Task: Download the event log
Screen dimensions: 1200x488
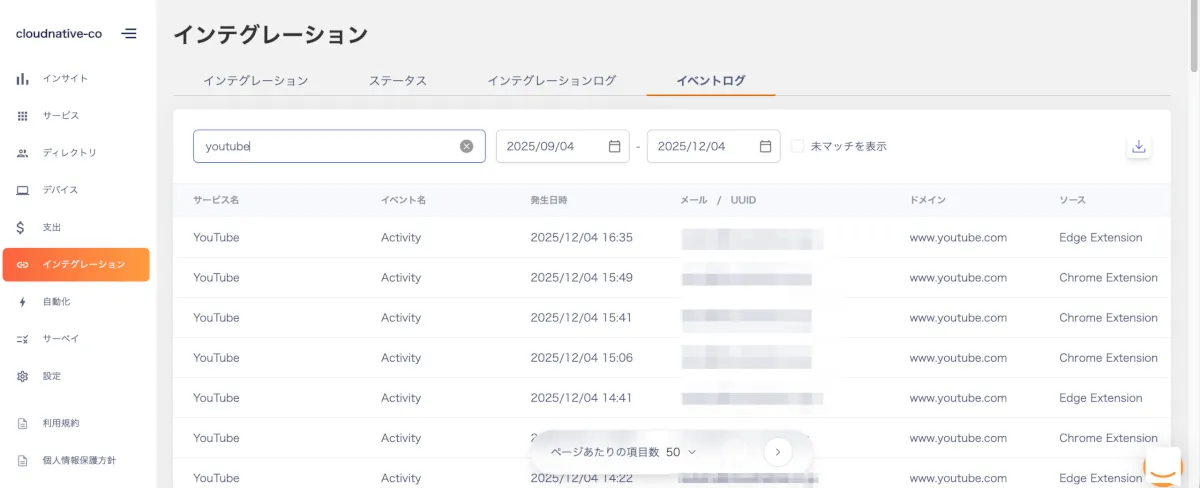Action: coord(1138,146)
